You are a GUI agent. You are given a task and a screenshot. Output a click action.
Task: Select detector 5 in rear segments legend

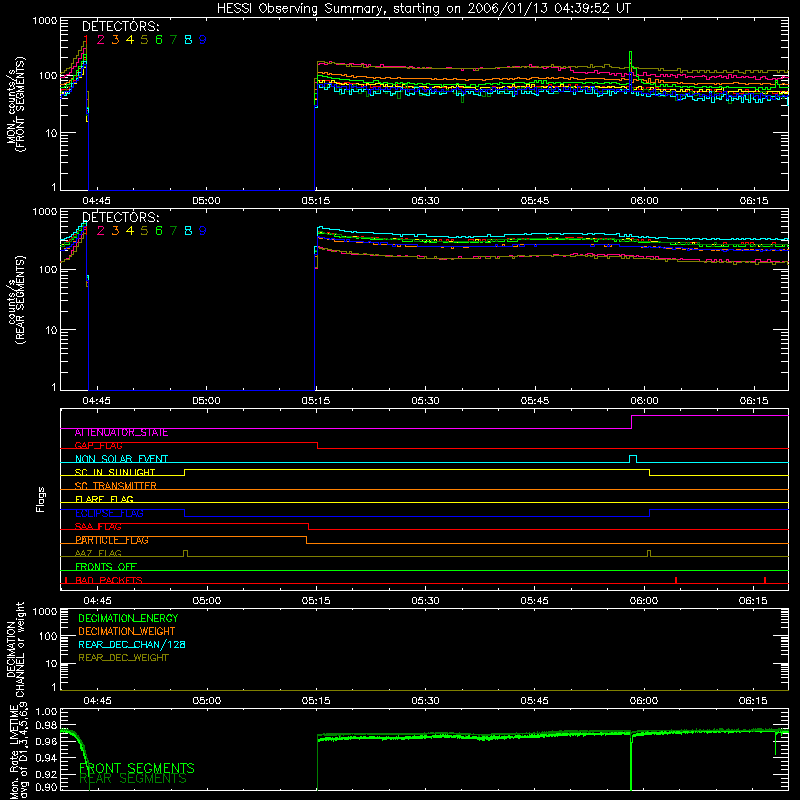[x=144, y=231]
